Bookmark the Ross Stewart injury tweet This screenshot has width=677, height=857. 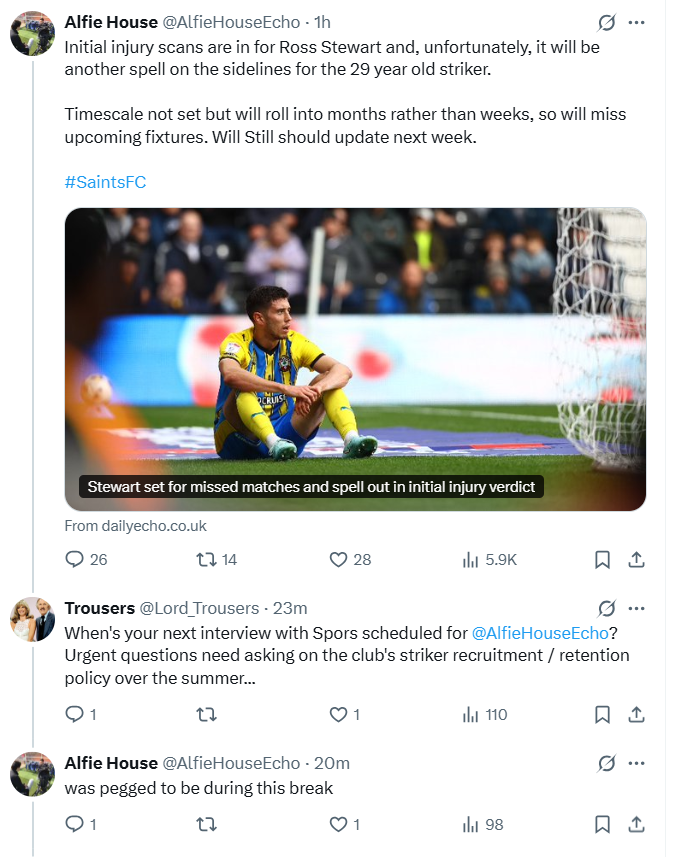[602, 560]
